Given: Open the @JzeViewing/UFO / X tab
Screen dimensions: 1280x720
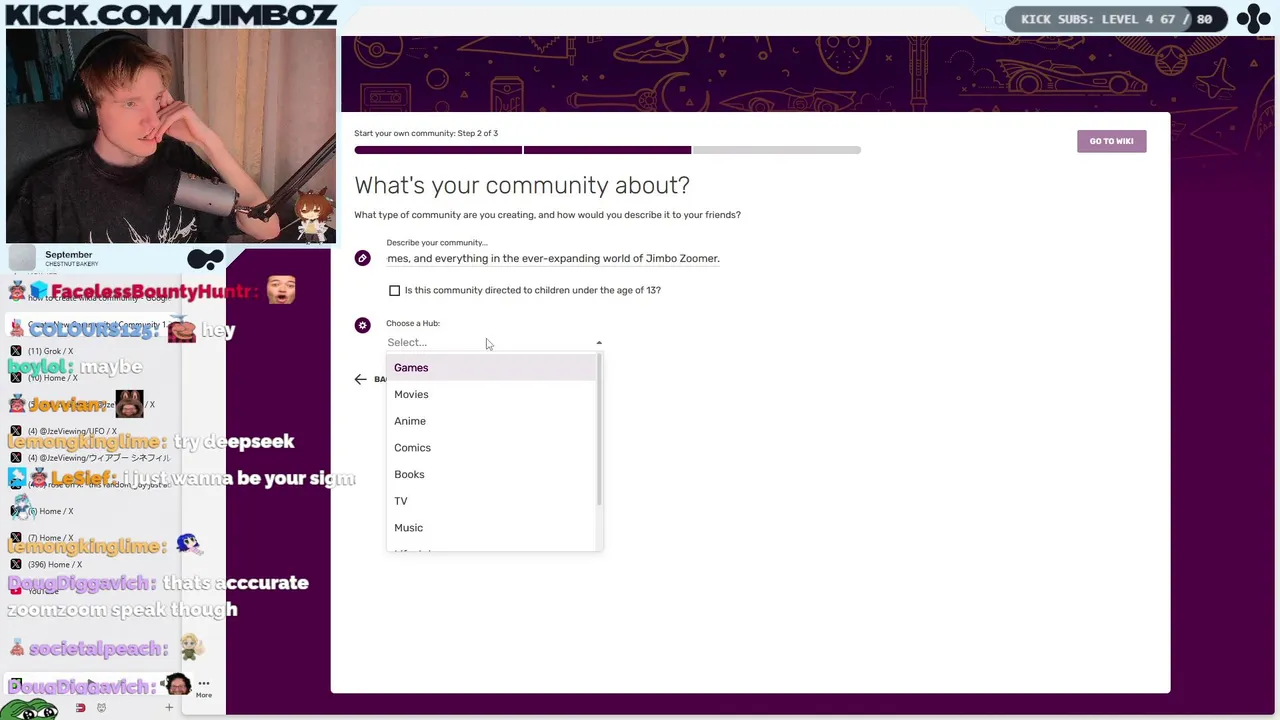Looking at the screenshot, I should click(72, 431).
